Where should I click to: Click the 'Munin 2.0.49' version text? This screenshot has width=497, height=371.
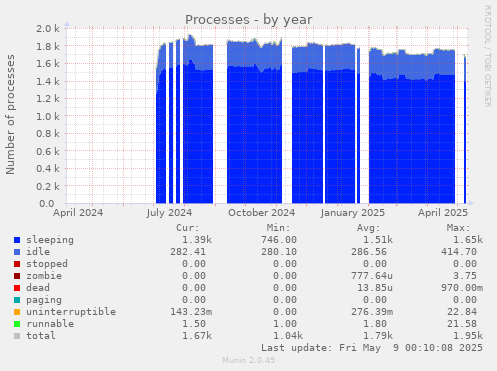(x=249, y=360)
